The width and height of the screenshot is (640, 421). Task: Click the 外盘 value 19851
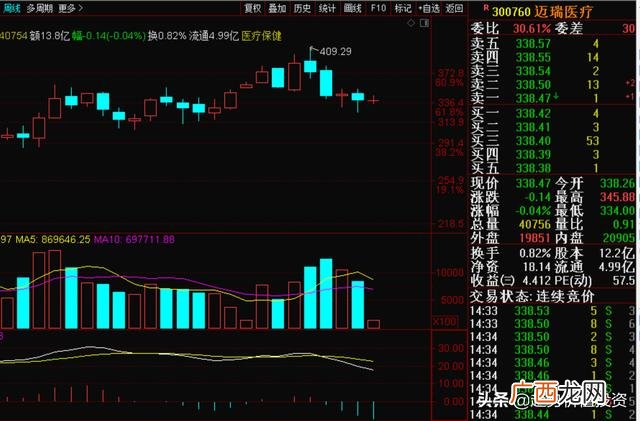tap(535, 238)
